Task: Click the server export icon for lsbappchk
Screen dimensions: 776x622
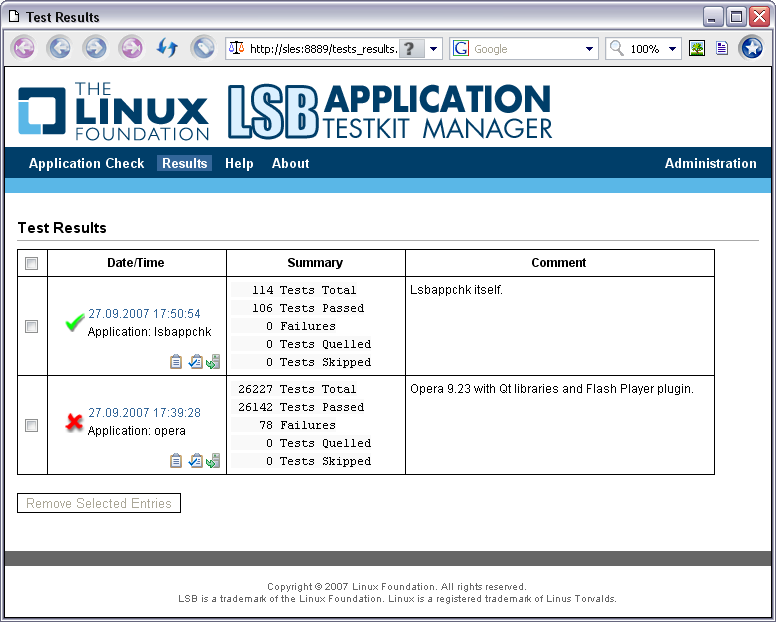Action: [x=213, y=362]
